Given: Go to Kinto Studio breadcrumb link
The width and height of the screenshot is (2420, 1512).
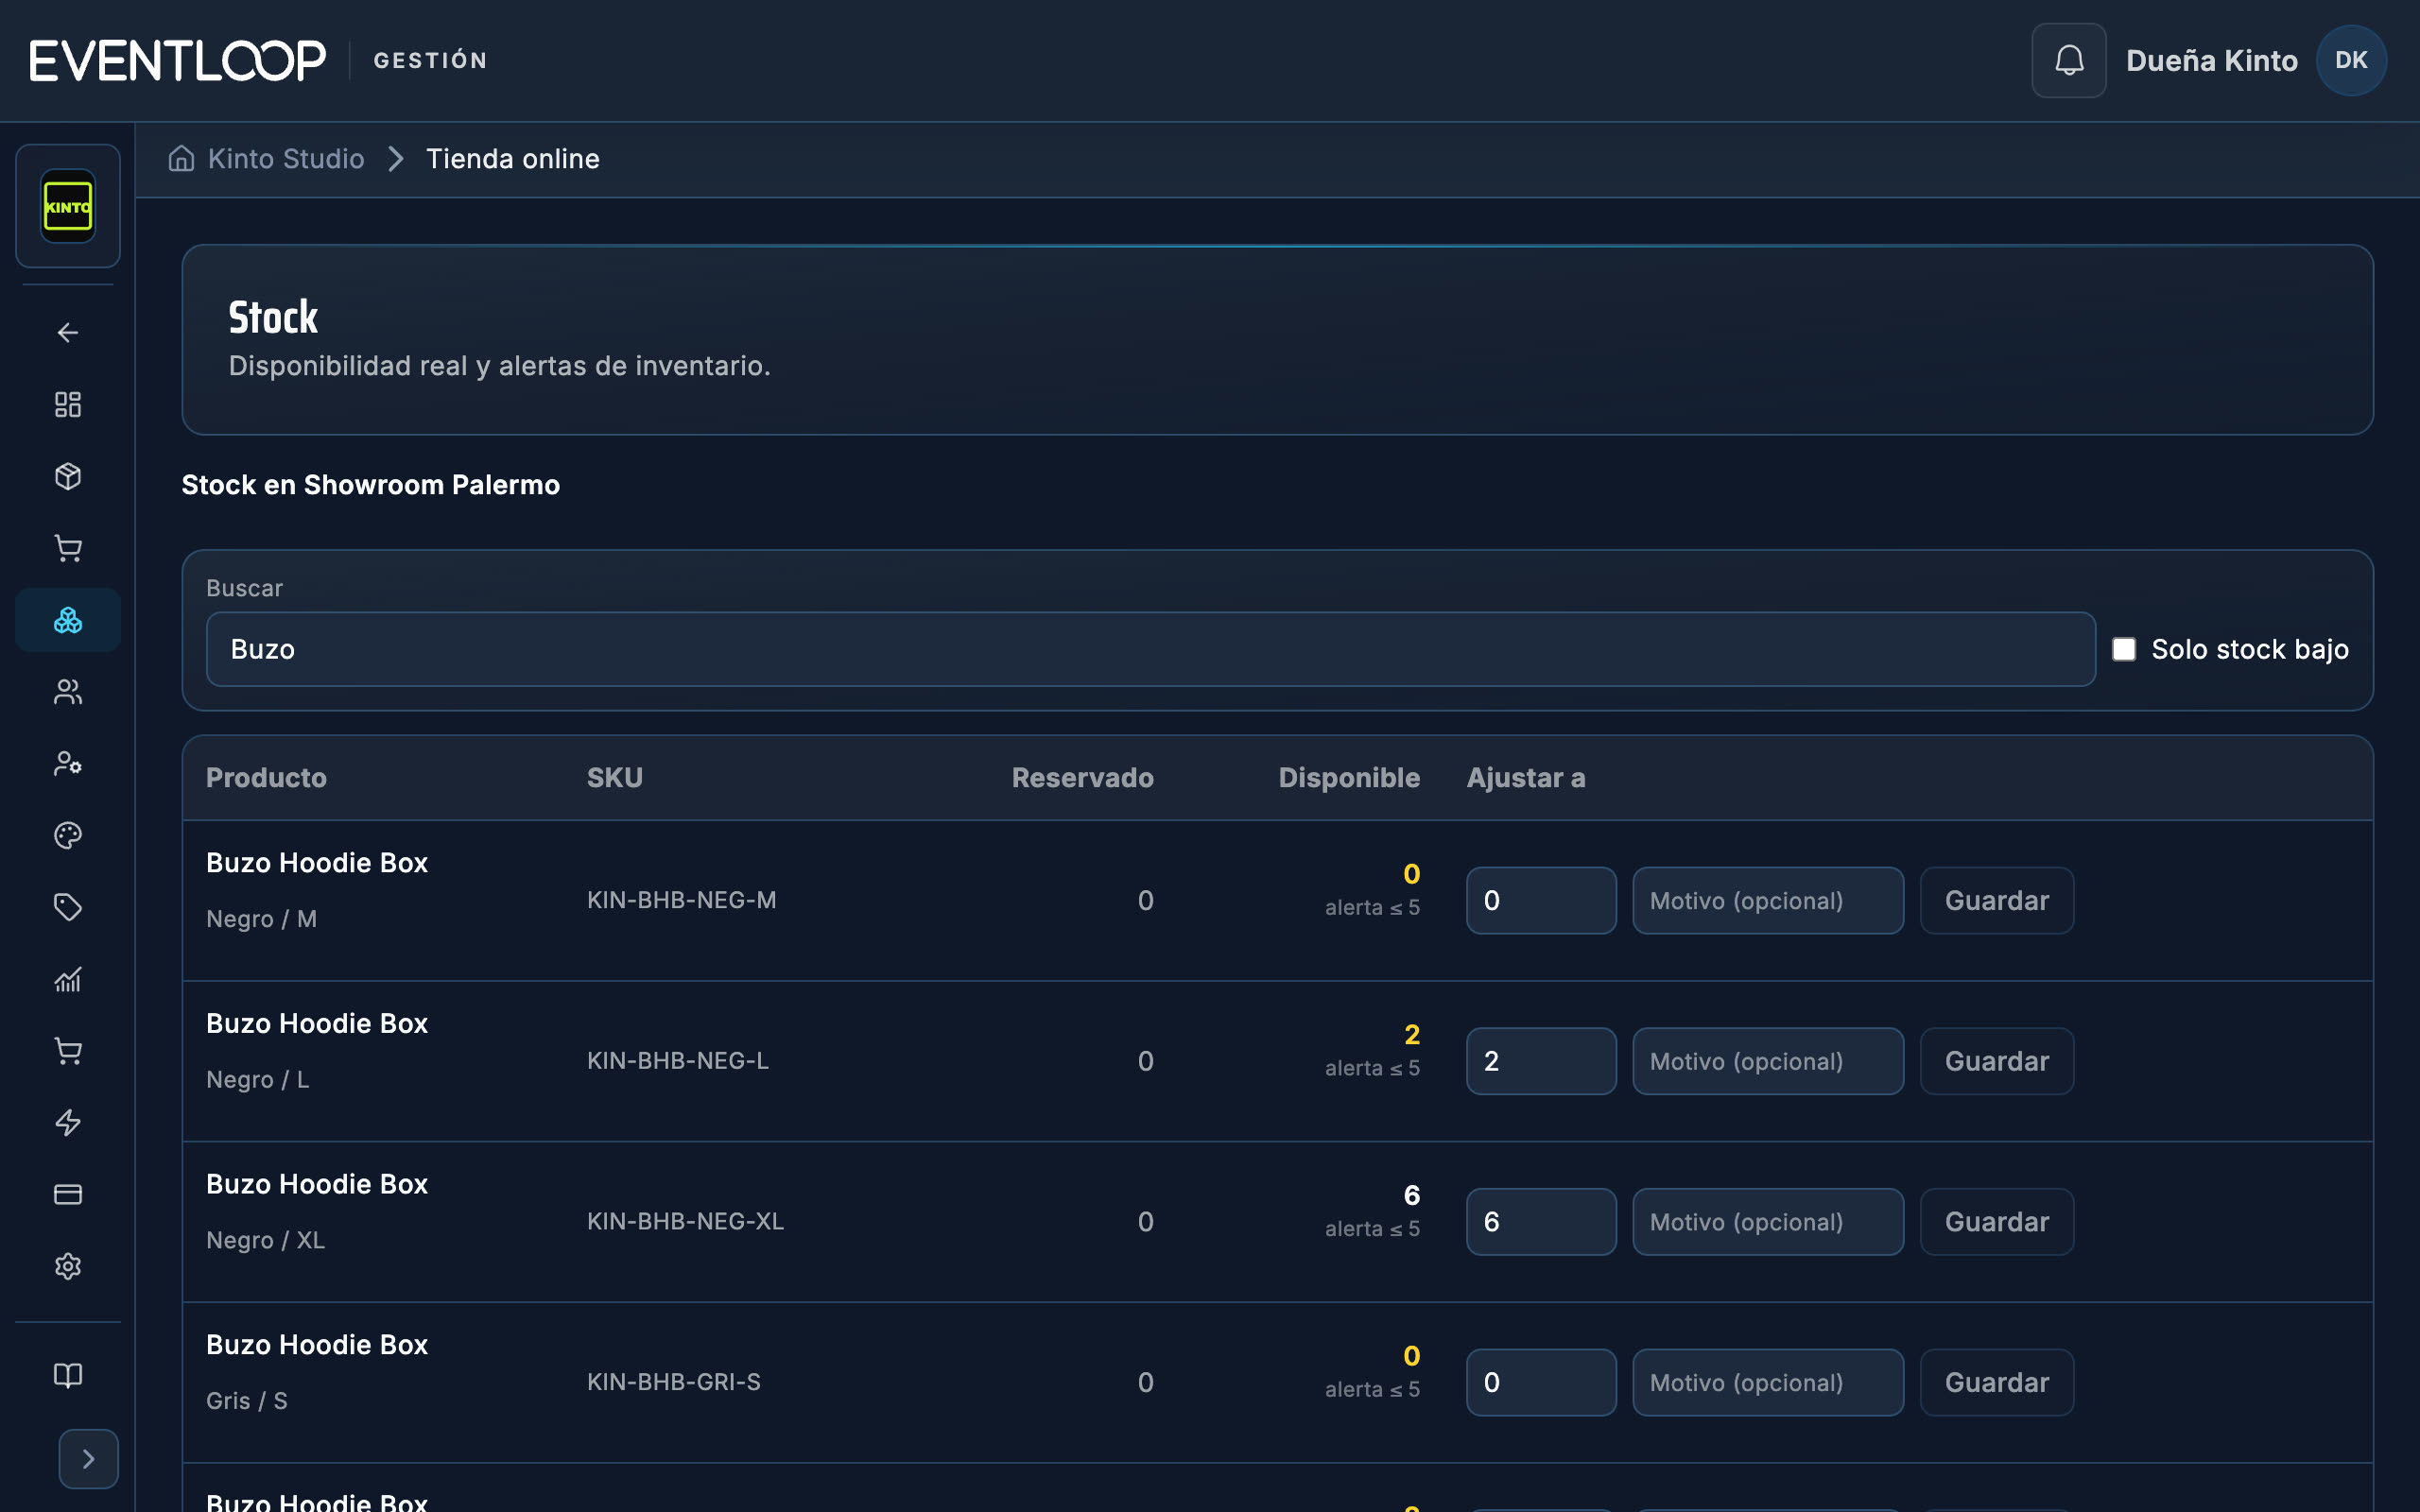Looking at the screenshot, I should pyautogui.click(x=286, y=159).
